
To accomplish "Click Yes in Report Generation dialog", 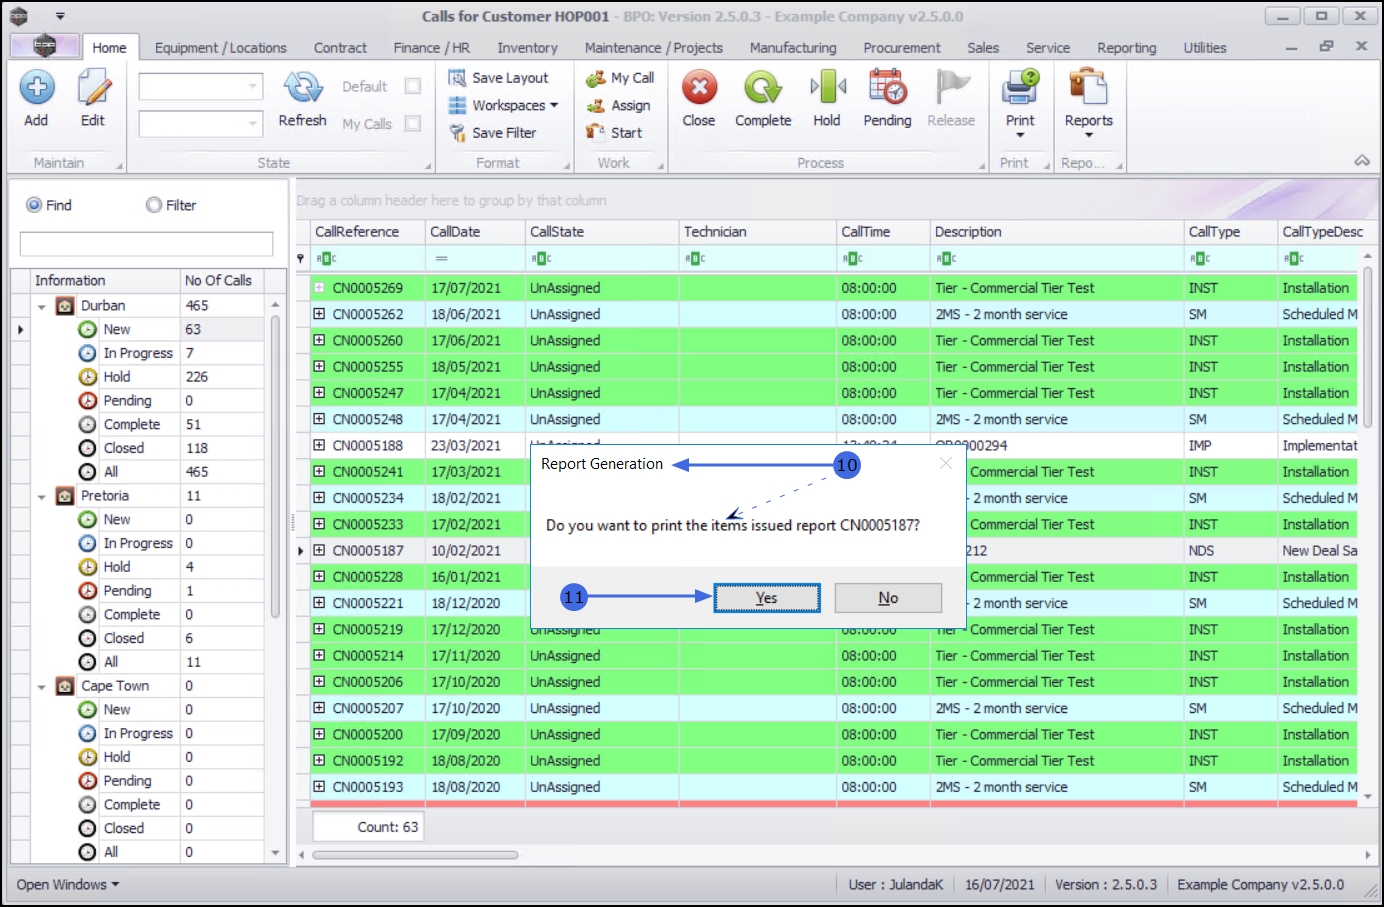I will point(767,598).
